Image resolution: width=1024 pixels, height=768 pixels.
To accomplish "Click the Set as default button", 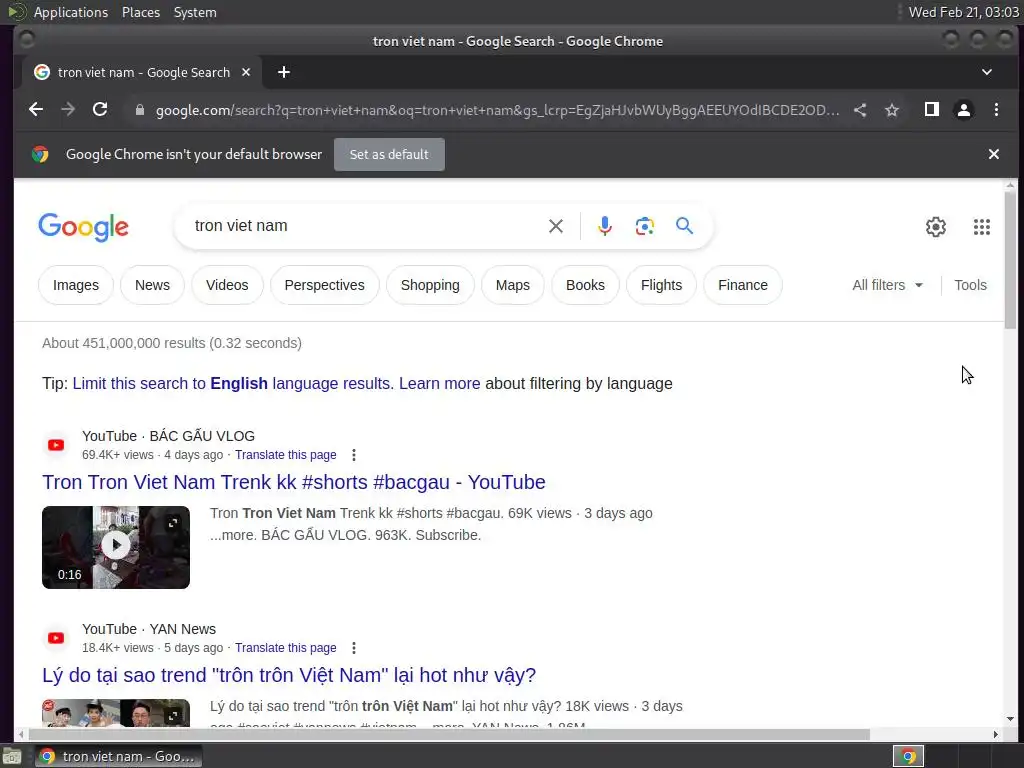I will (389, 154).
